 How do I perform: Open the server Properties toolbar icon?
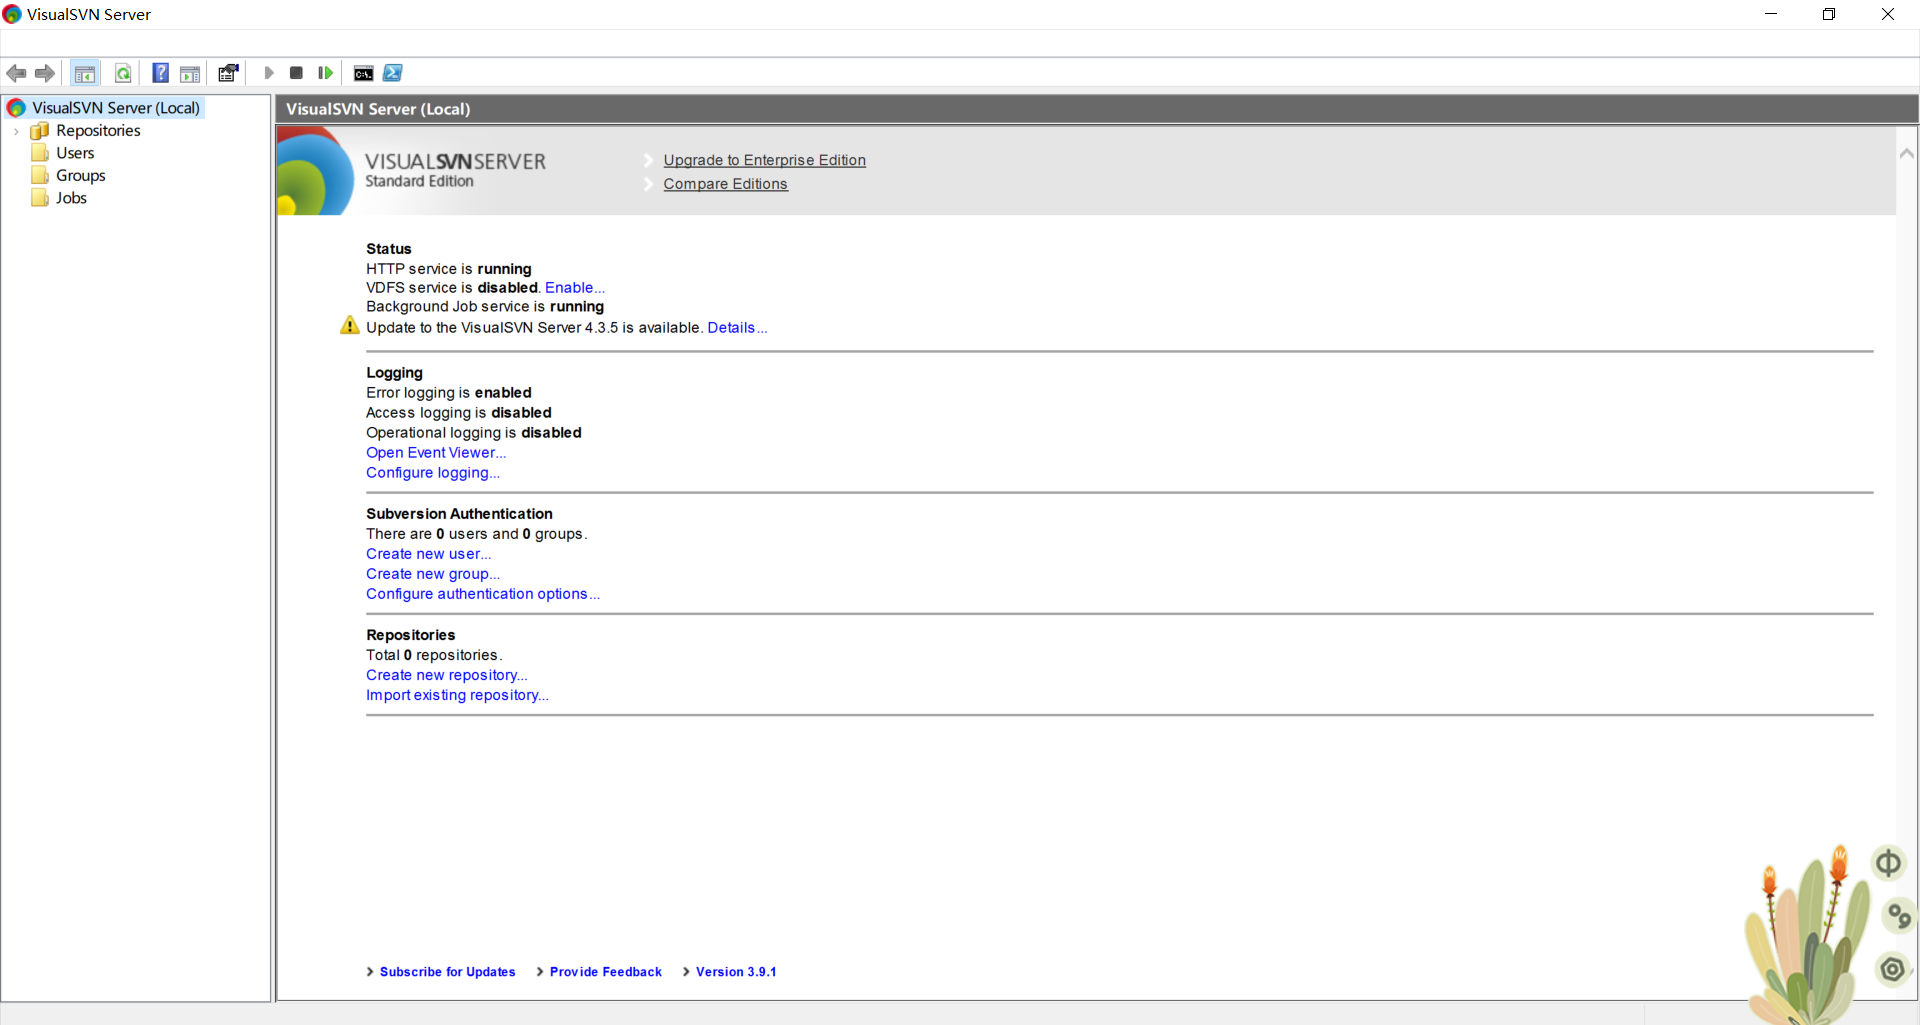[228, 73]
